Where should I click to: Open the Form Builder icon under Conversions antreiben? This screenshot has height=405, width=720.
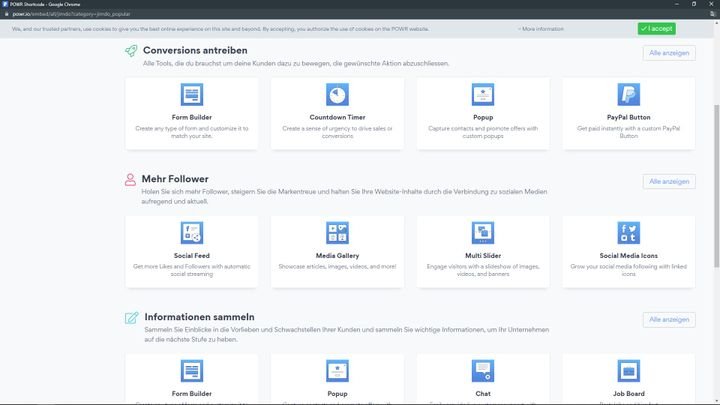(191, 95)
